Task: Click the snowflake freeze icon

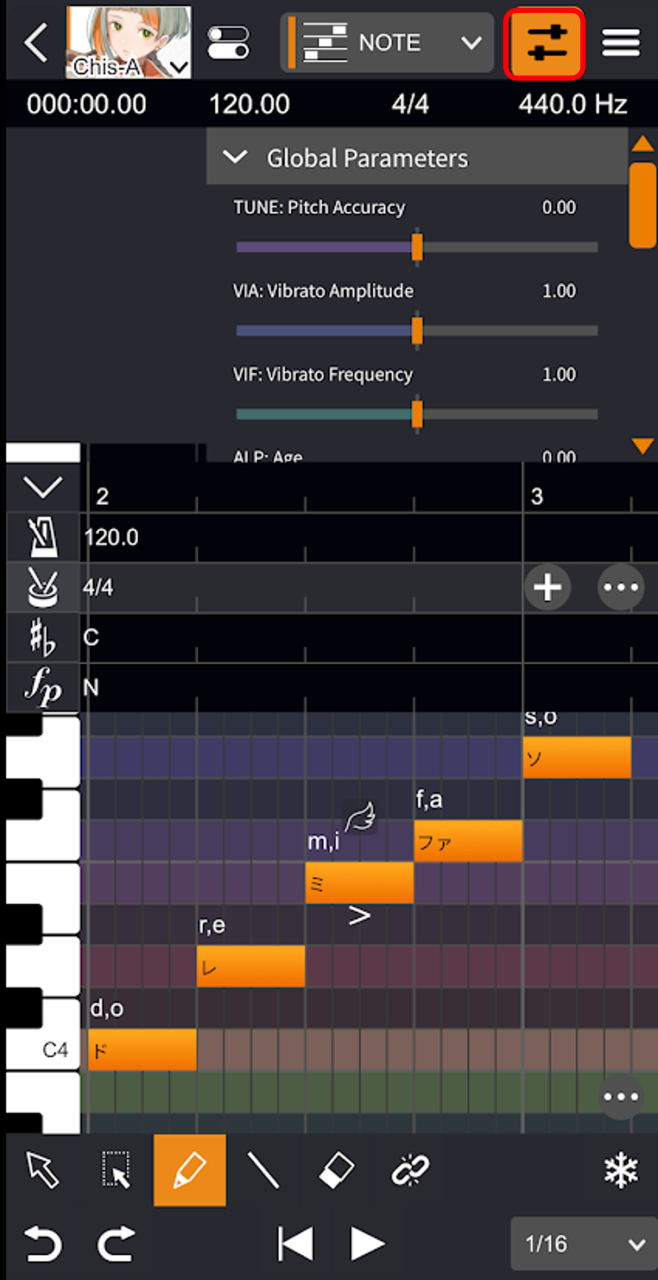Action: 621,1171
